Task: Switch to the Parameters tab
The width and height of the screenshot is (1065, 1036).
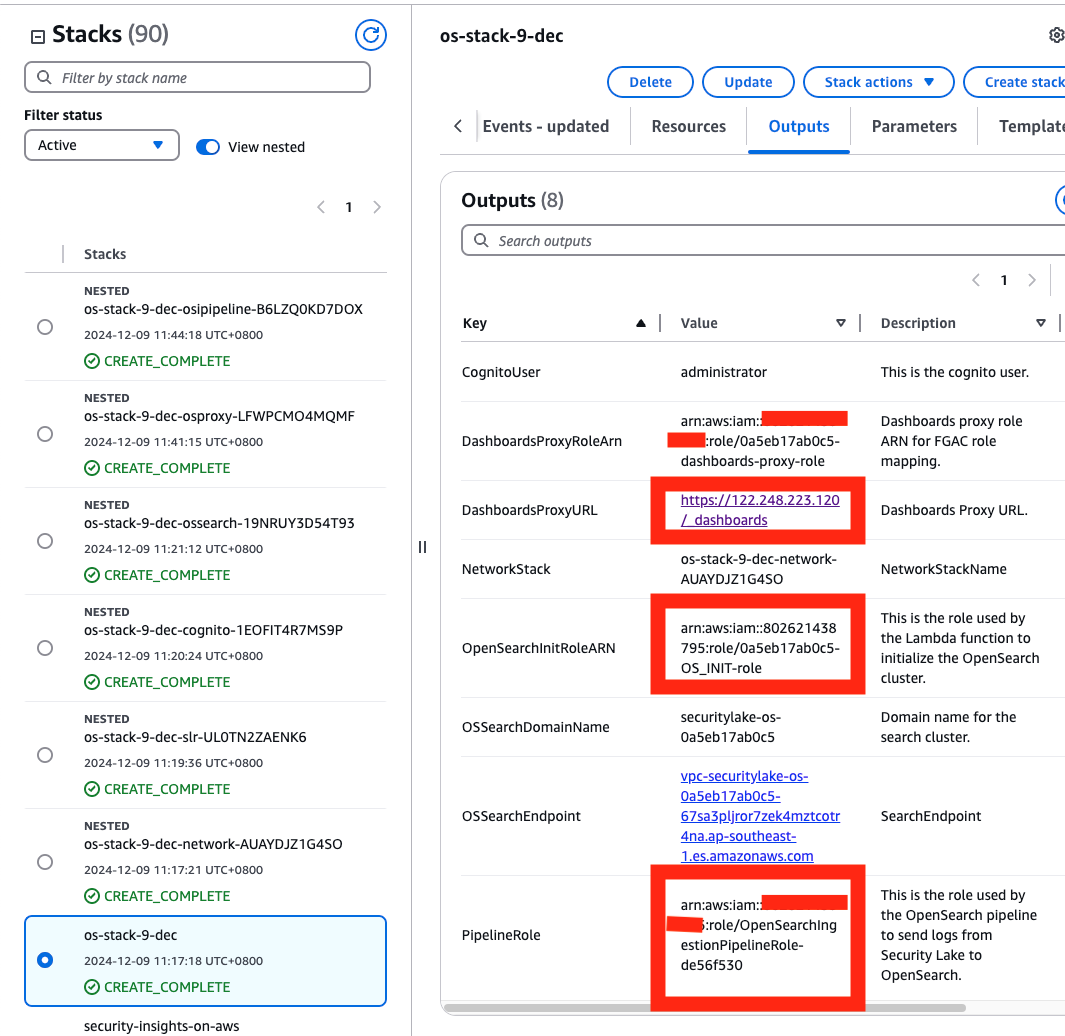Action: 914,126
